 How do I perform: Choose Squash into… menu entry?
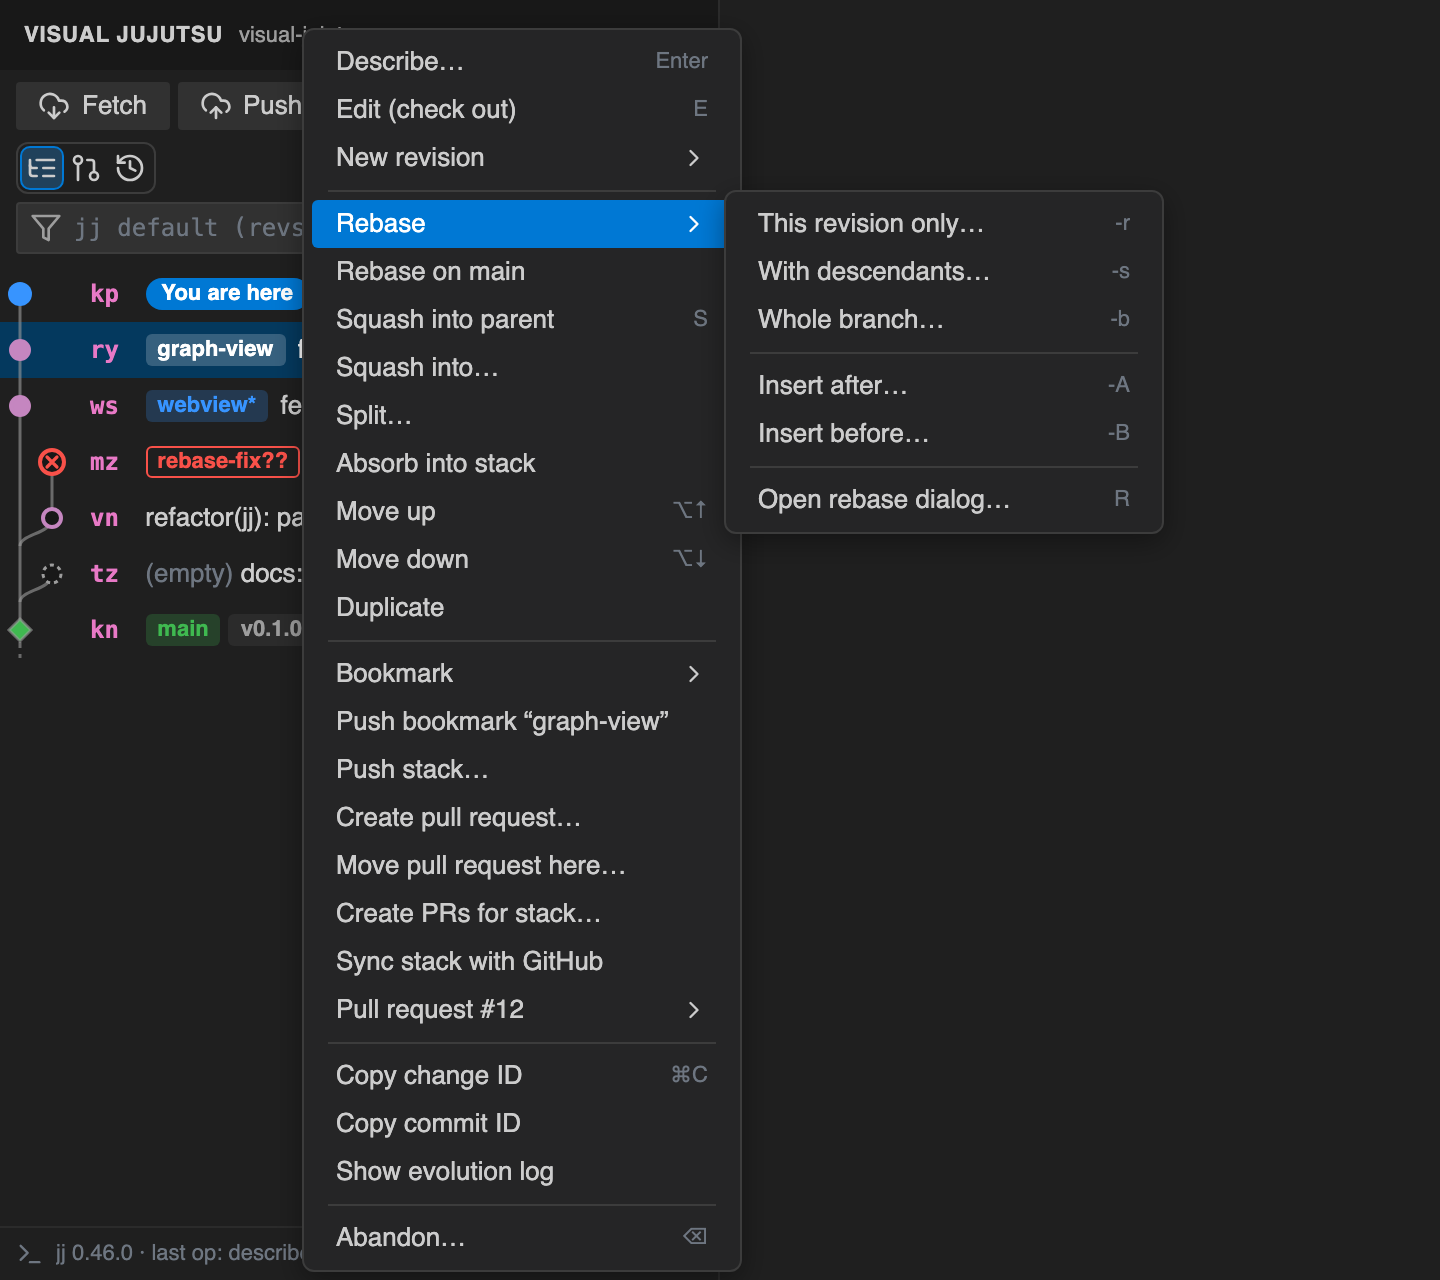pos(520,368)
